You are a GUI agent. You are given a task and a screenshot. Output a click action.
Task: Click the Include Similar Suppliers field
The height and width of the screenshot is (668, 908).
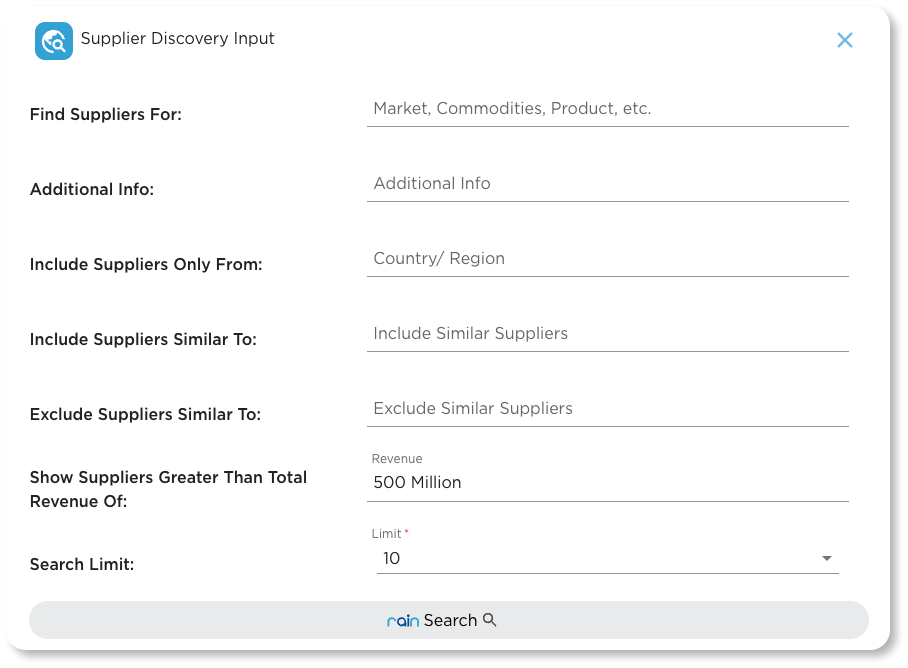pyautogui.click(x=607, y=333)
